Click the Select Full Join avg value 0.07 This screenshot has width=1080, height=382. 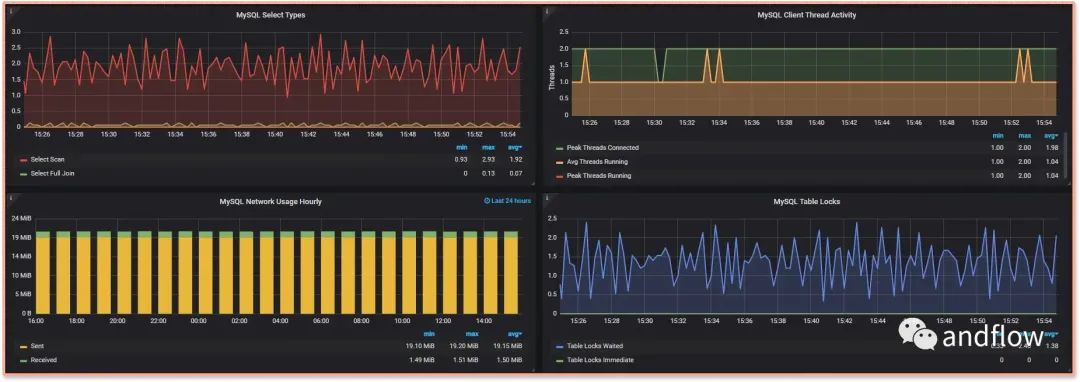pyautogui.click(x=515, y=173)
